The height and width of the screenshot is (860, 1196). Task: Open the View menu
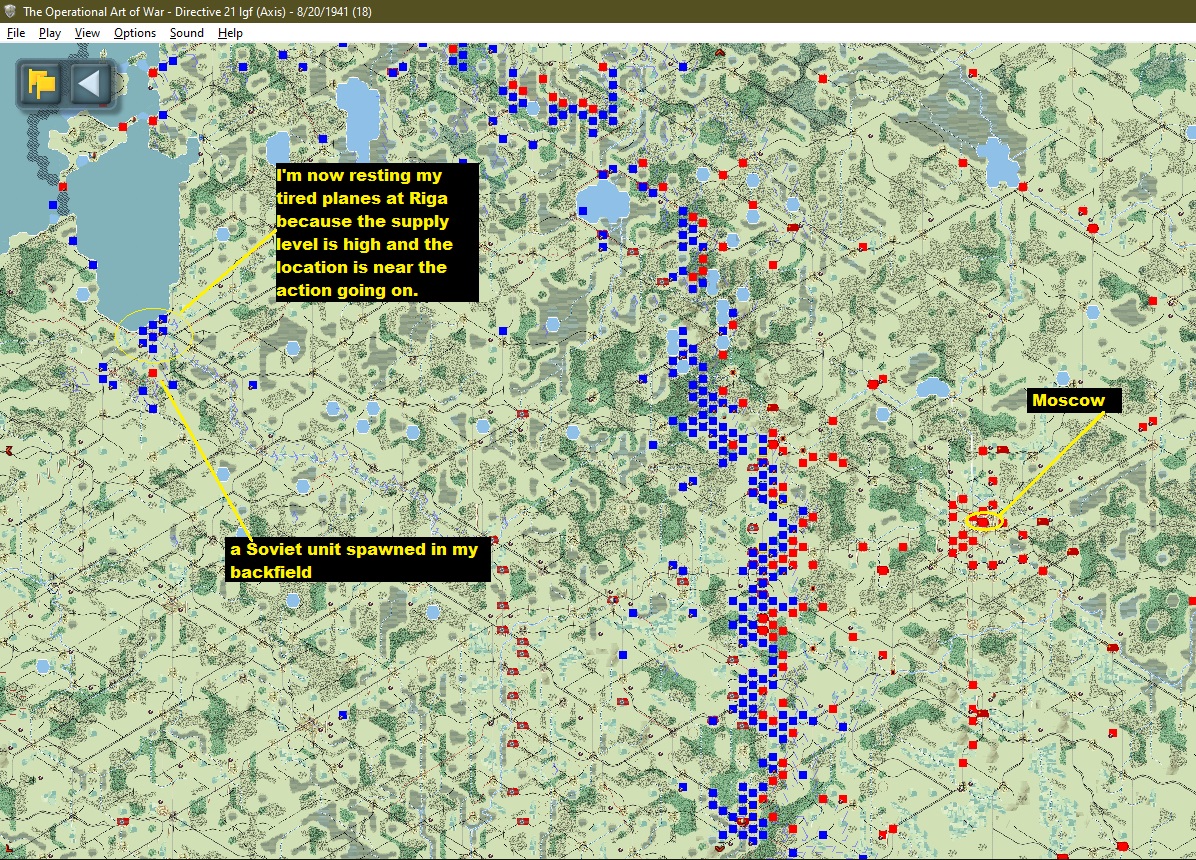(87, 33)
